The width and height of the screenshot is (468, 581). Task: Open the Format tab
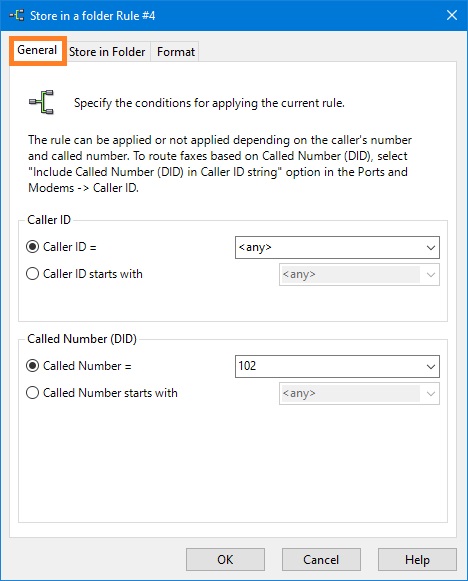(x=176, y=52)
